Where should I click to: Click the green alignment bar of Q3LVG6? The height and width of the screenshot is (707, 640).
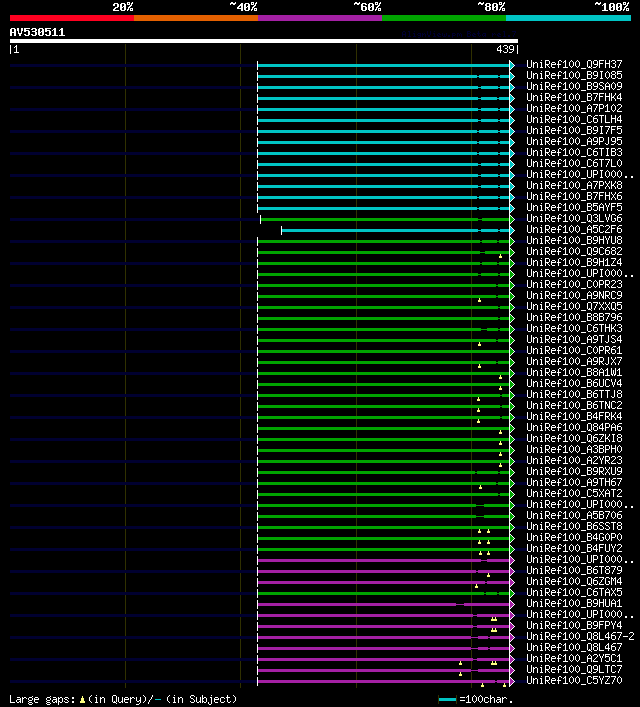pyautogui.click(x=386, y=220)
